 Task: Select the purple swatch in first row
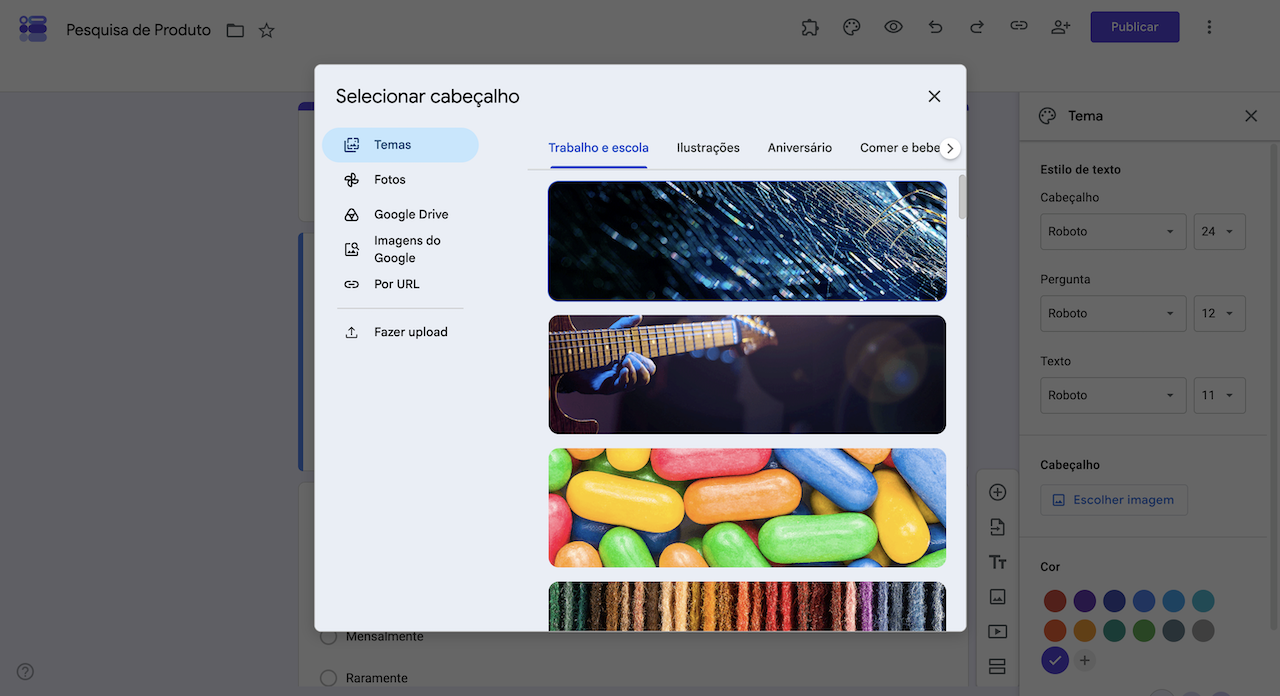(x=1085, y=601)
